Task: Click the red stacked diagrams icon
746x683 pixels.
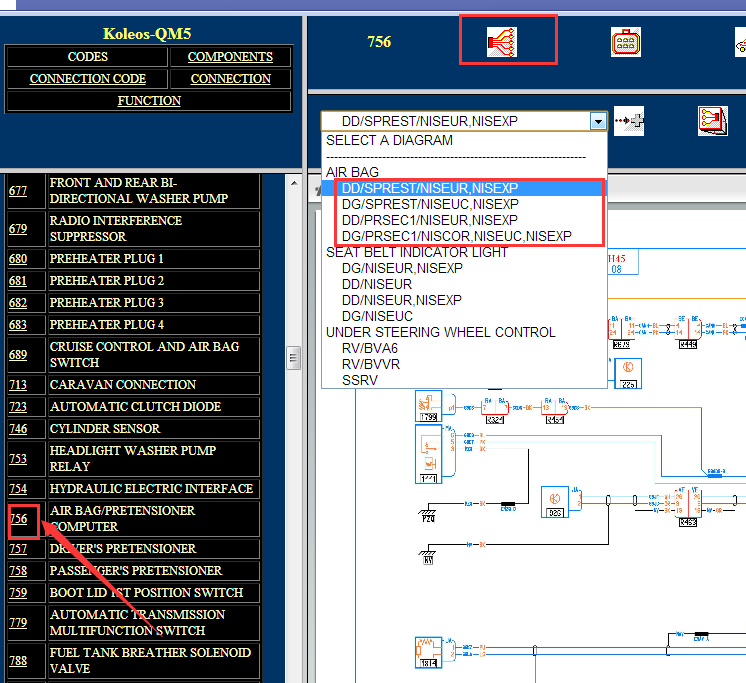Action: pos(713,121)
